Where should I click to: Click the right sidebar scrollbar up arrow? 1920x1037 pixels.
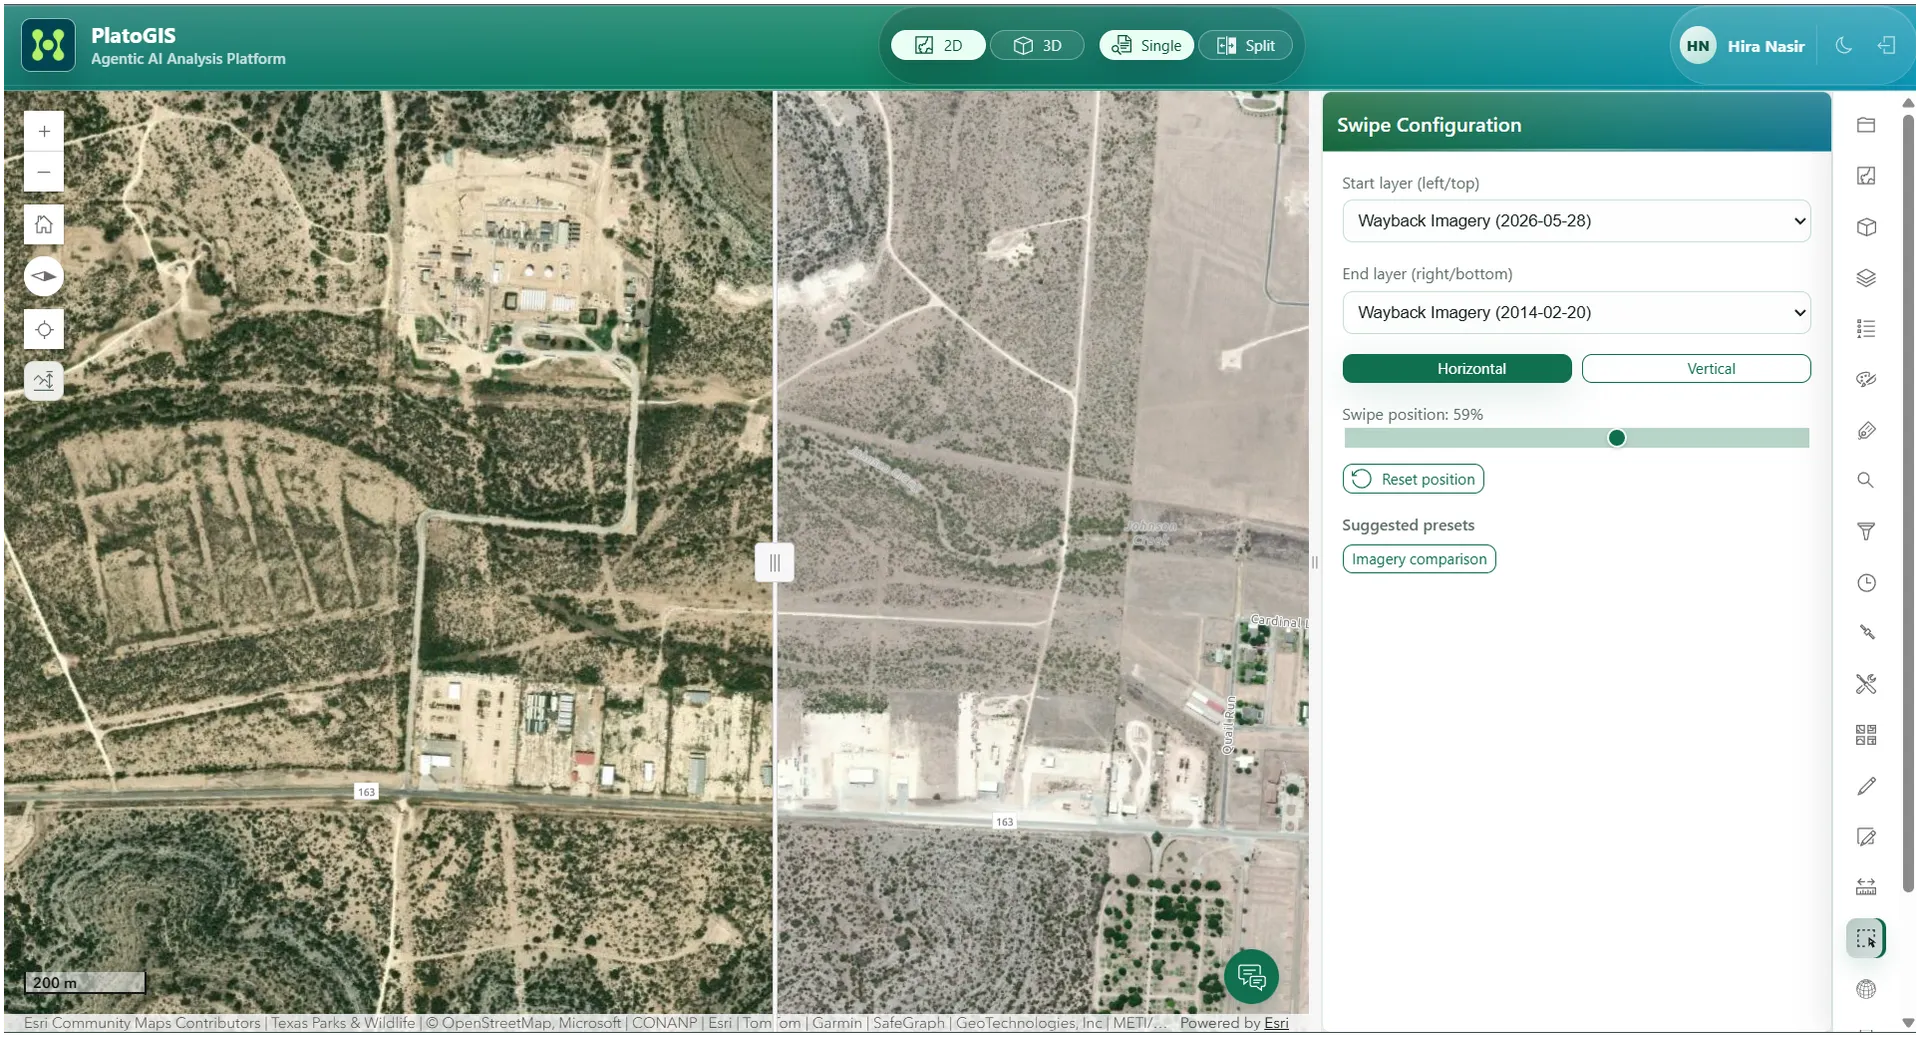(1908, 102)
